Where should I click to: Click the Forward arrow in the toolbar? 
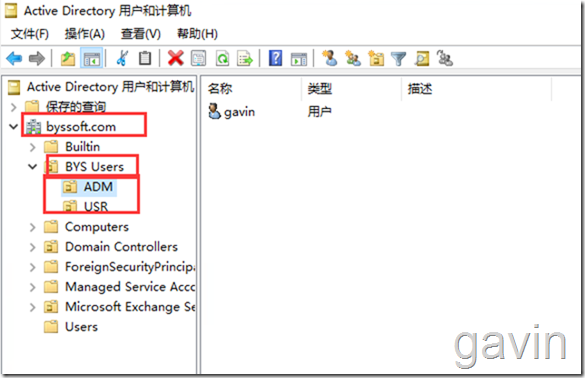[x=37, y=59]
